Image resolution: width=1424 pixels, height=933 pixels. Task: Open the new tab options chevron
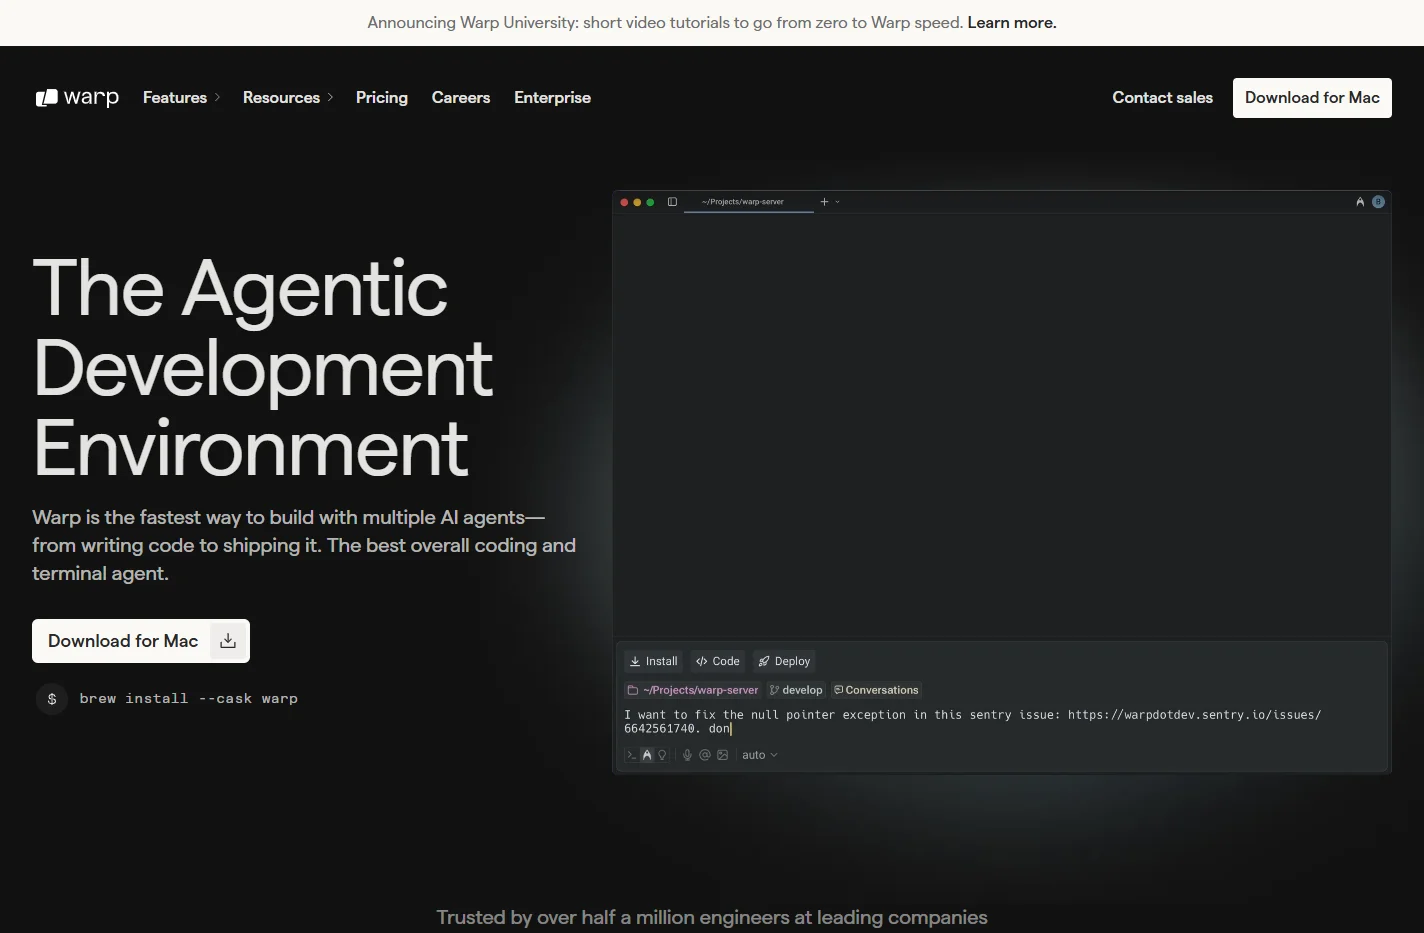[837, 202]
